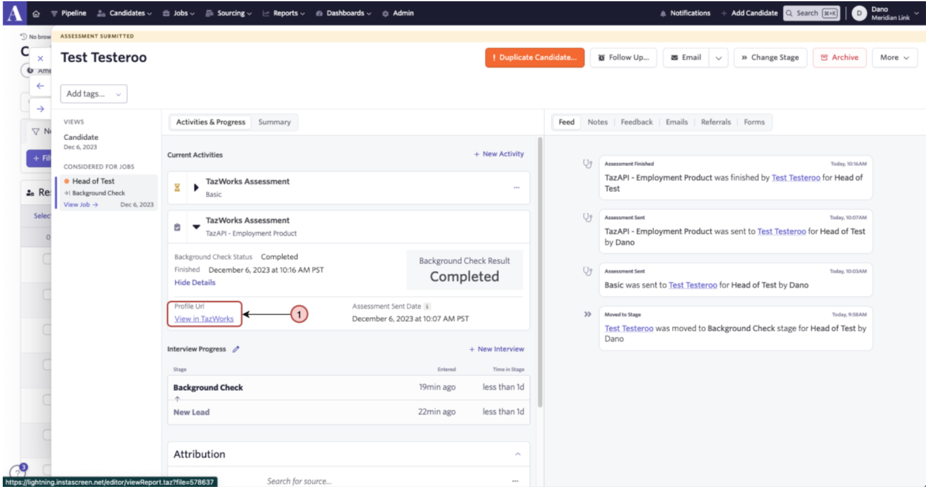Click the Follow Up button

pyautogui.click(x=623, y=57)
